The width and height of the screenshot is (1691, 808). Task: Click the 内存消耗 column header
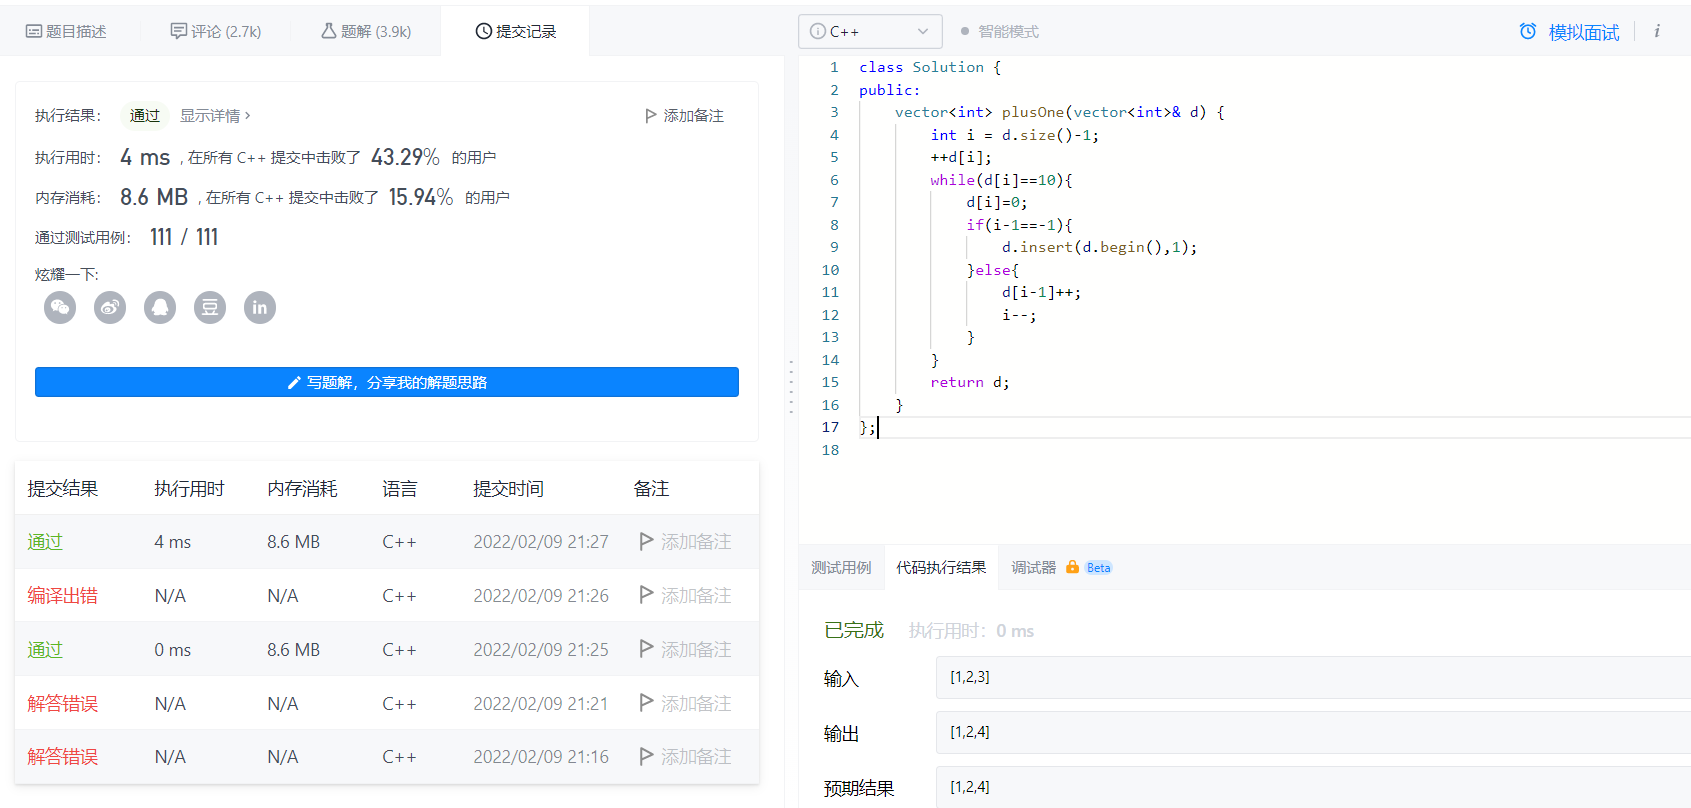[302, 489]
